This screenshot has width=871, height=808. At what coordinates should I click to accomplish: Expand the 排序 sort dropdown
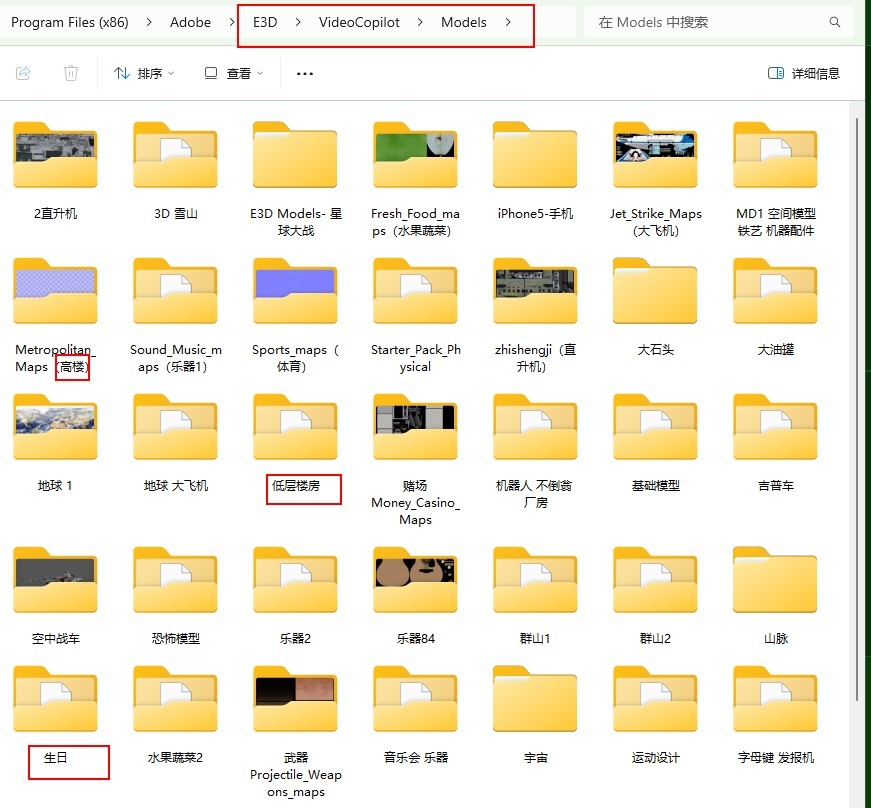tap(144, 73)
